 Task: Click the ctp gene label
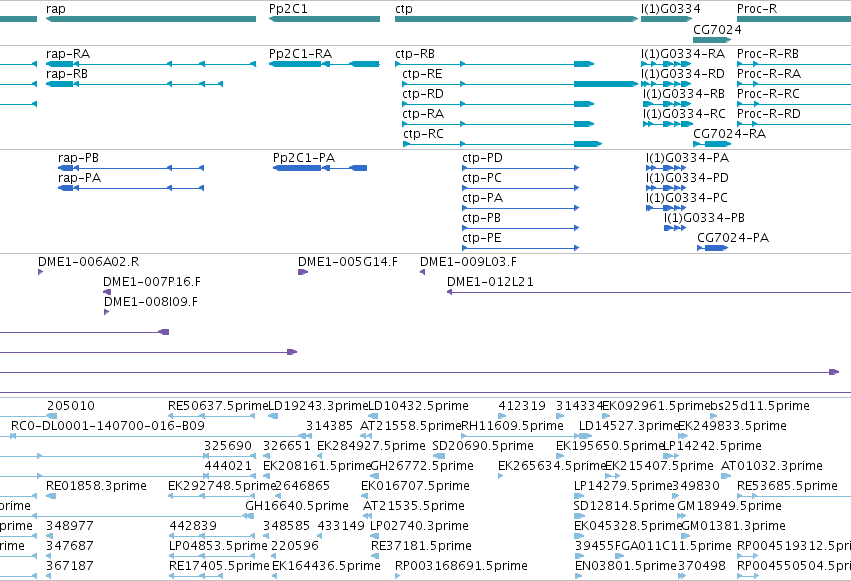click(404, 9)
